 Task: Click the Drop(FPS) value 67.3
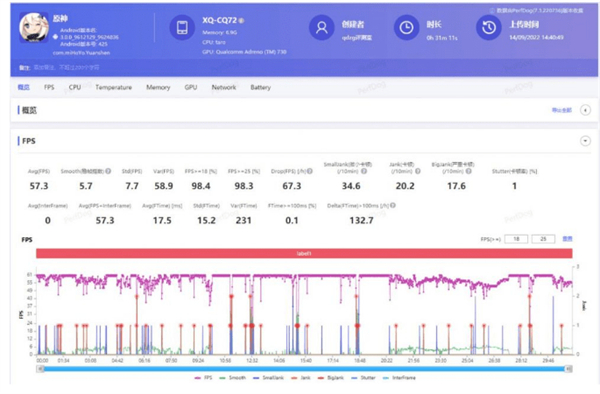click(292, 186)
